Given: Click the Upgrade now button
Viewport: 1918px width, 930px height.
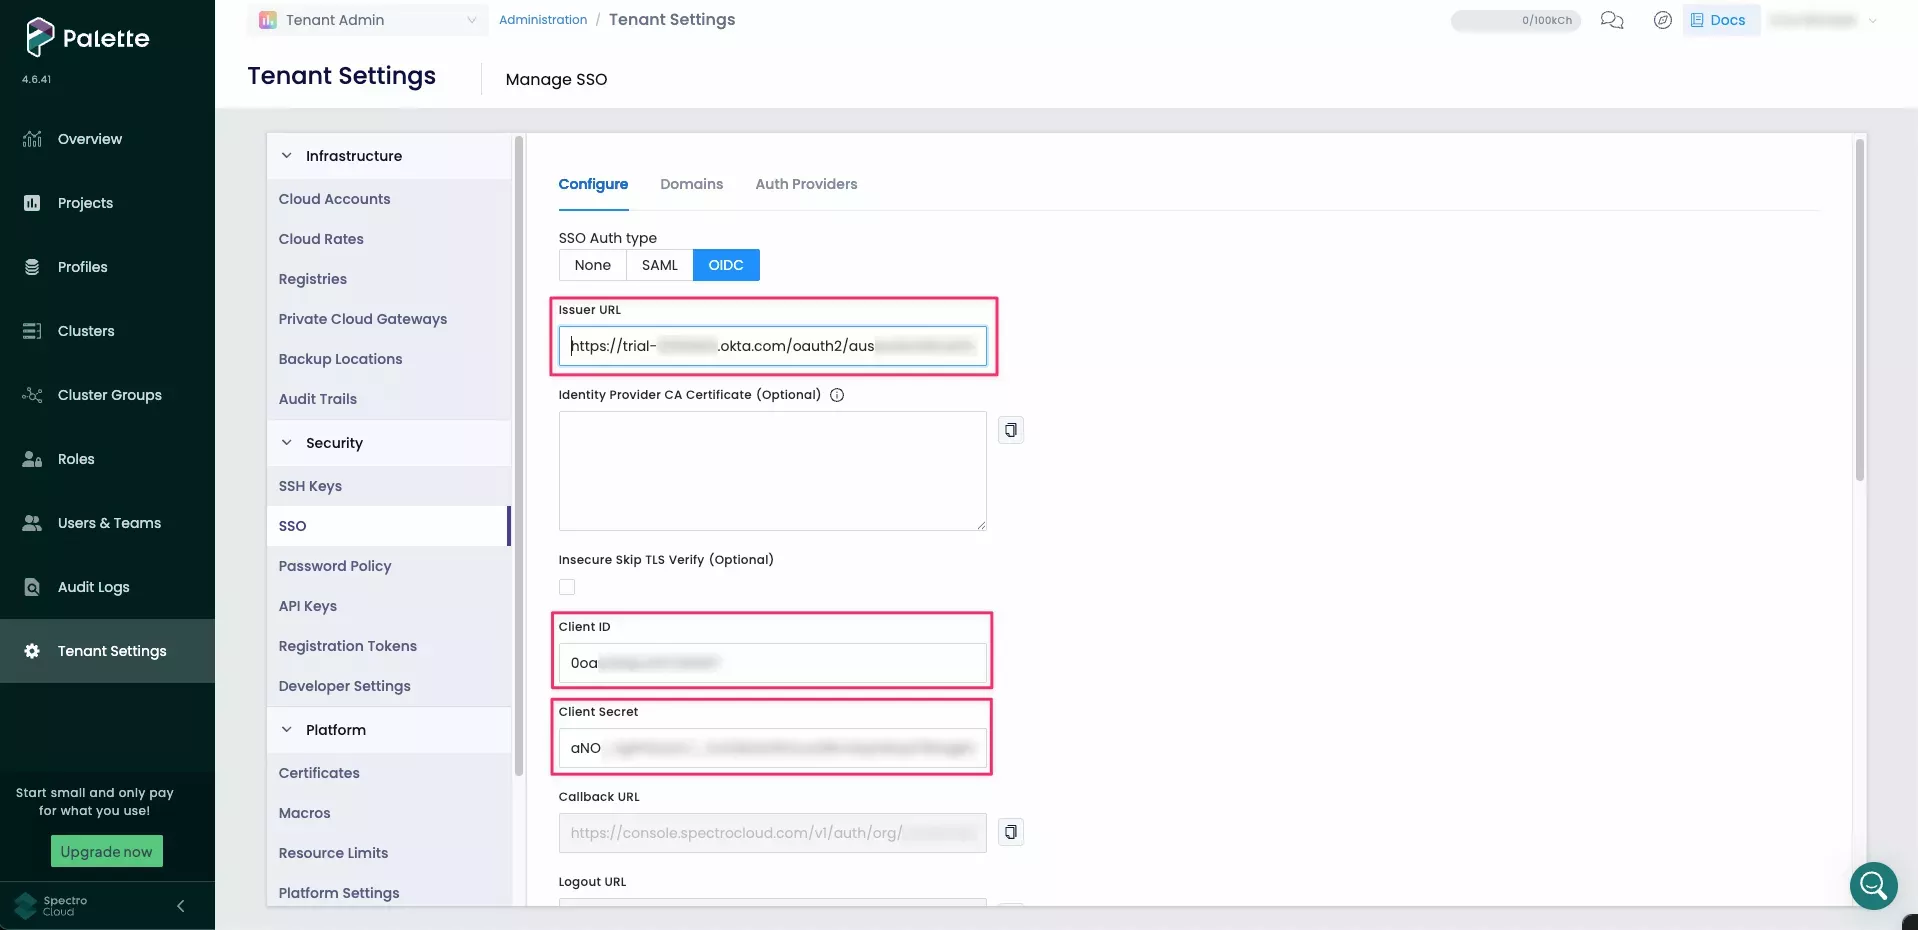Looking at the screenshot, I should [x=106, y=852].
